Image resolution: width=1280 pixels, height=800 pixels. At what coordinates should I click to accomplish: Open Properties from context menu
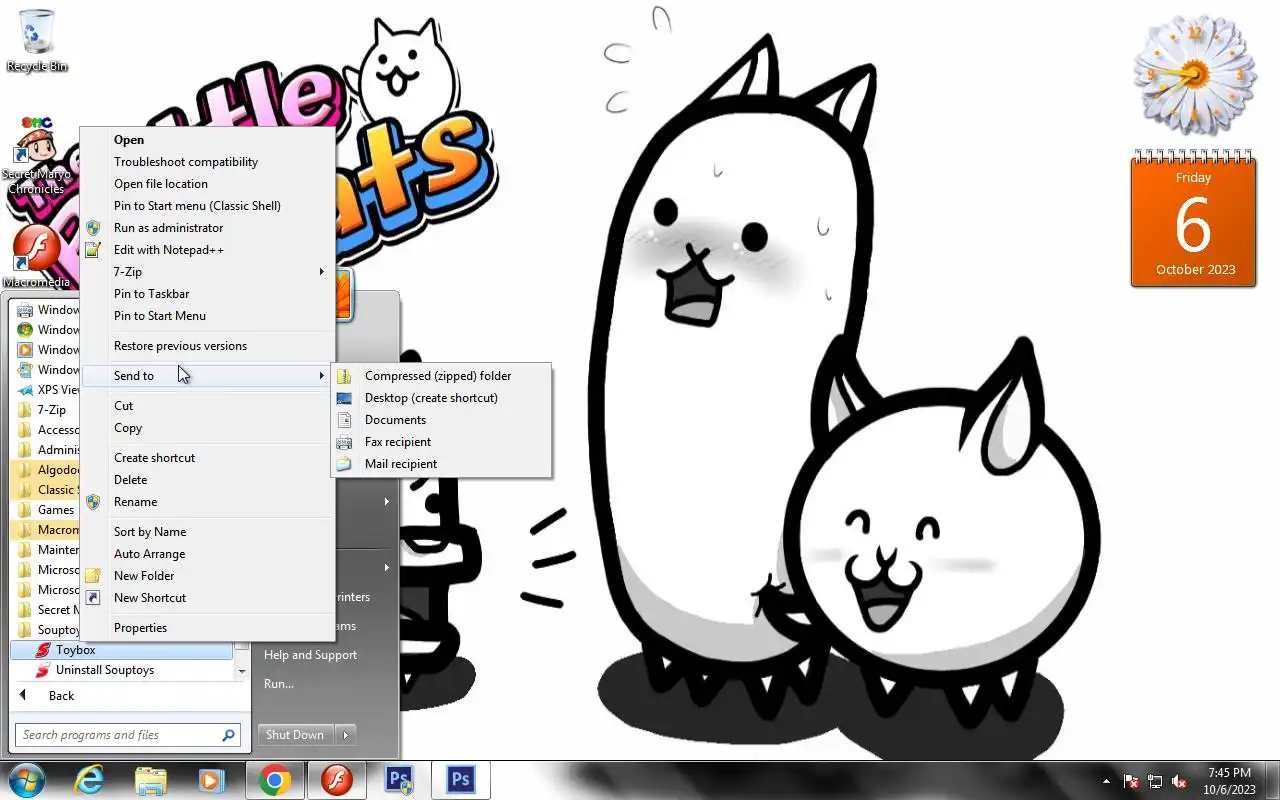pyautogui.click(x=207, y=628)
